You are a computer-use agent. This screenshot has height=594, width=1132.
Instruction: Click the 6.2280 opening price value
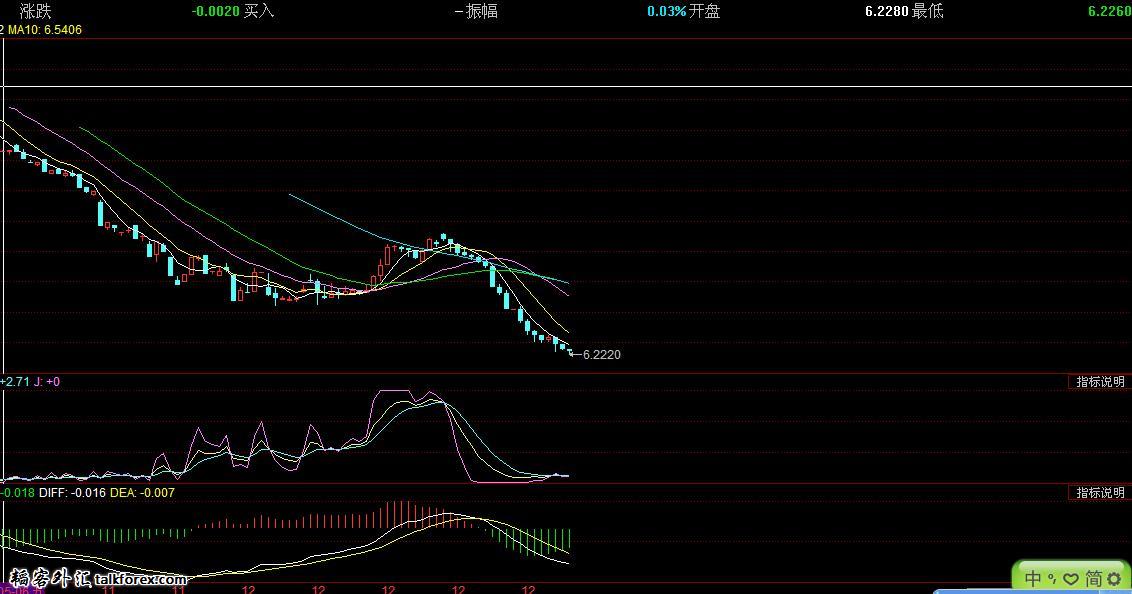tap(887, 11)
